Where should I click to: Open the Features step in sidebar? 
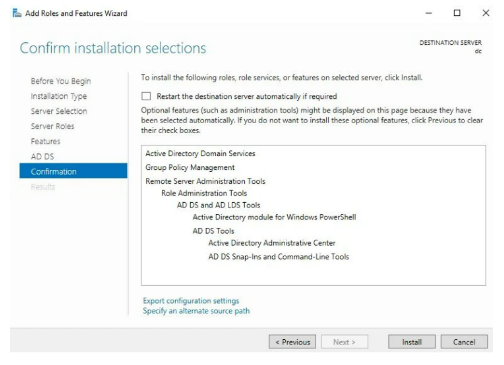pos(45,141)
